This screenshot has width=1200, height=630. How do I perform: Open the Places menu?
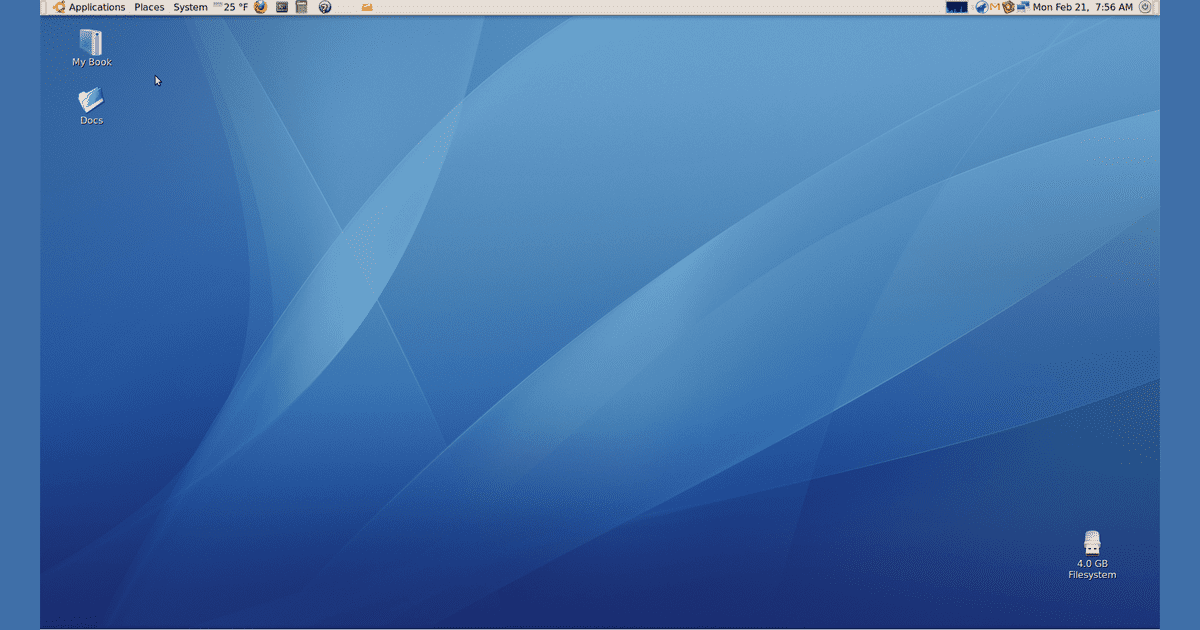(x=149, y=7)
